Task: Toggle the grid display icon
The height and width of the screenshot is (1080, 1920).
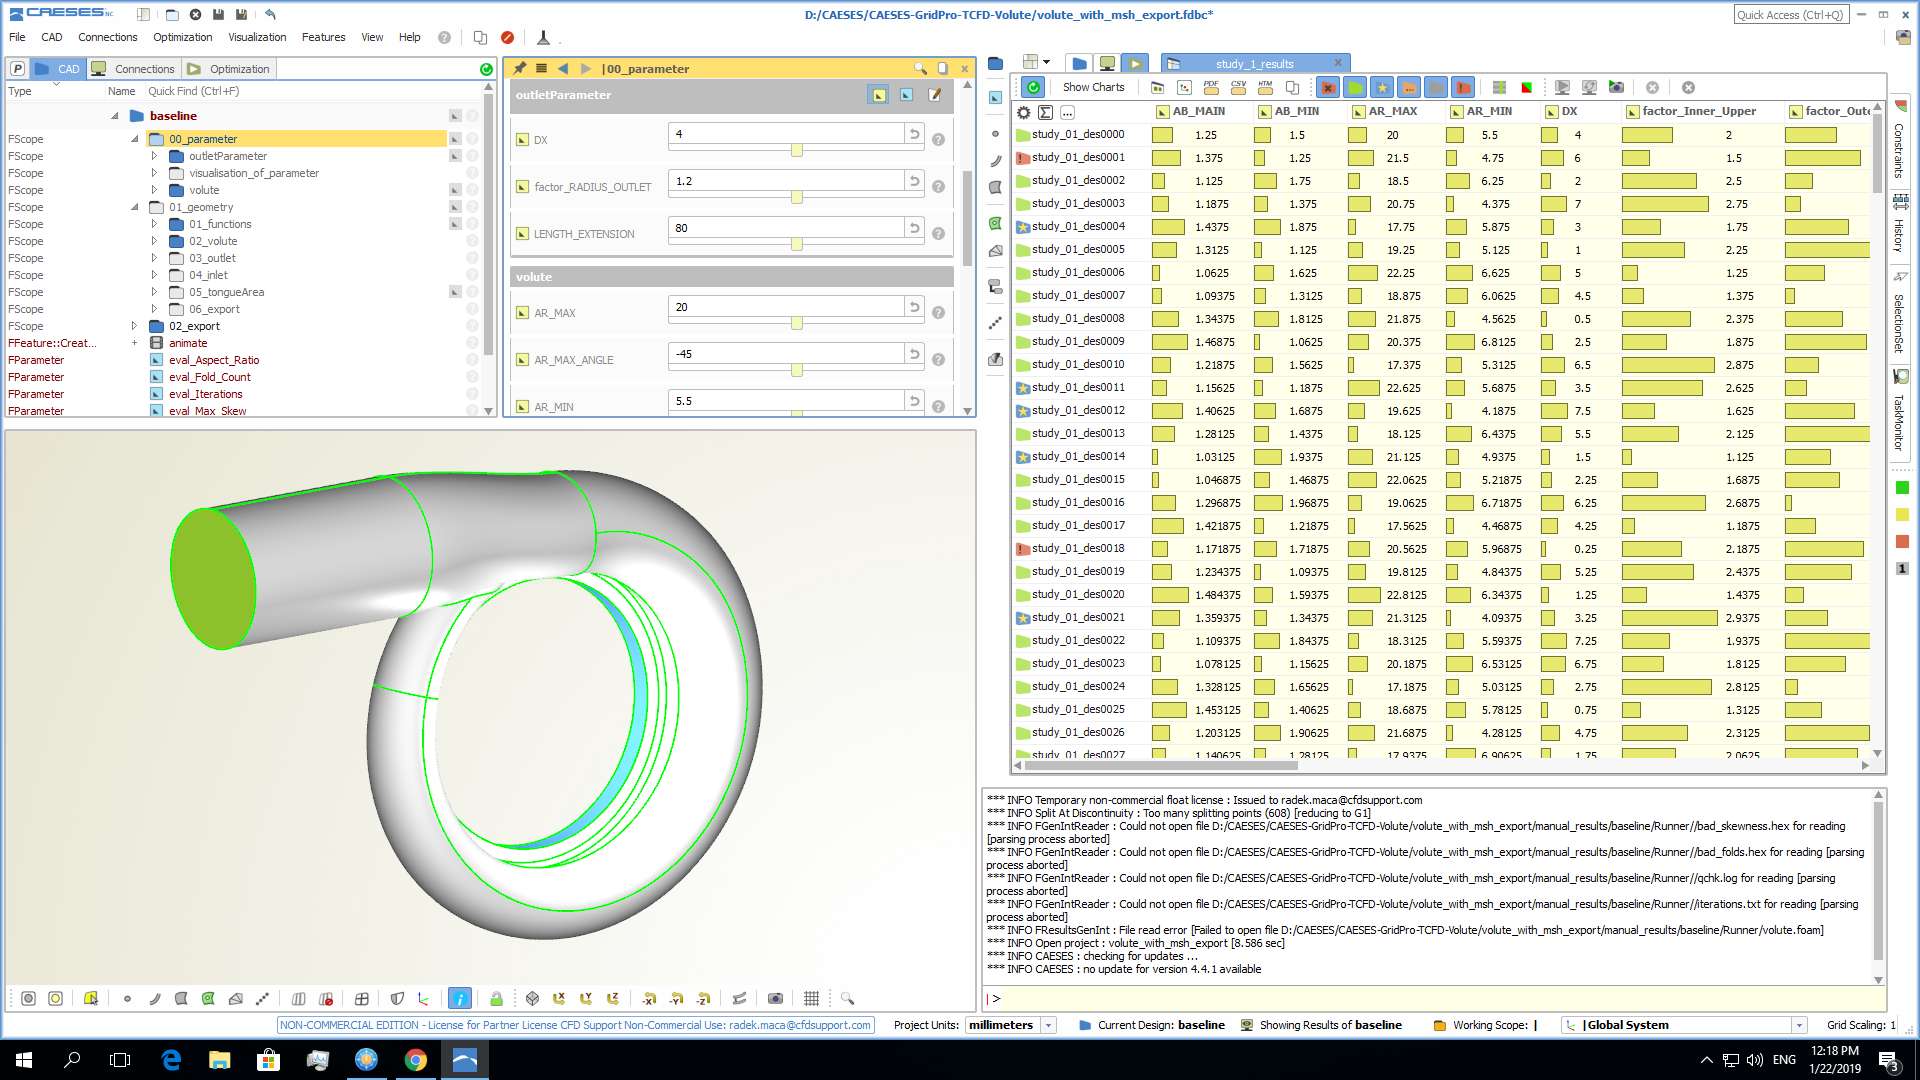Action: pos(811,998)
